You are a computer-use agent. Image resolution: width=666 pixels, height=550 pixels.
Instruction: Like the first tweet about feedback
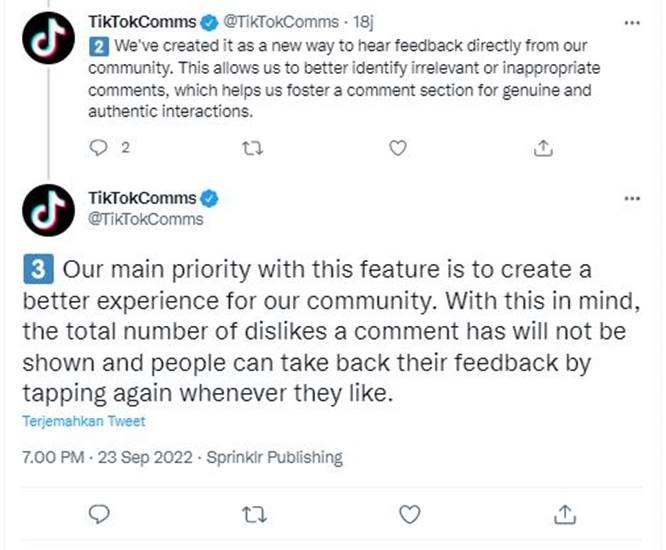pyautogui.click(x=398, y=148)
